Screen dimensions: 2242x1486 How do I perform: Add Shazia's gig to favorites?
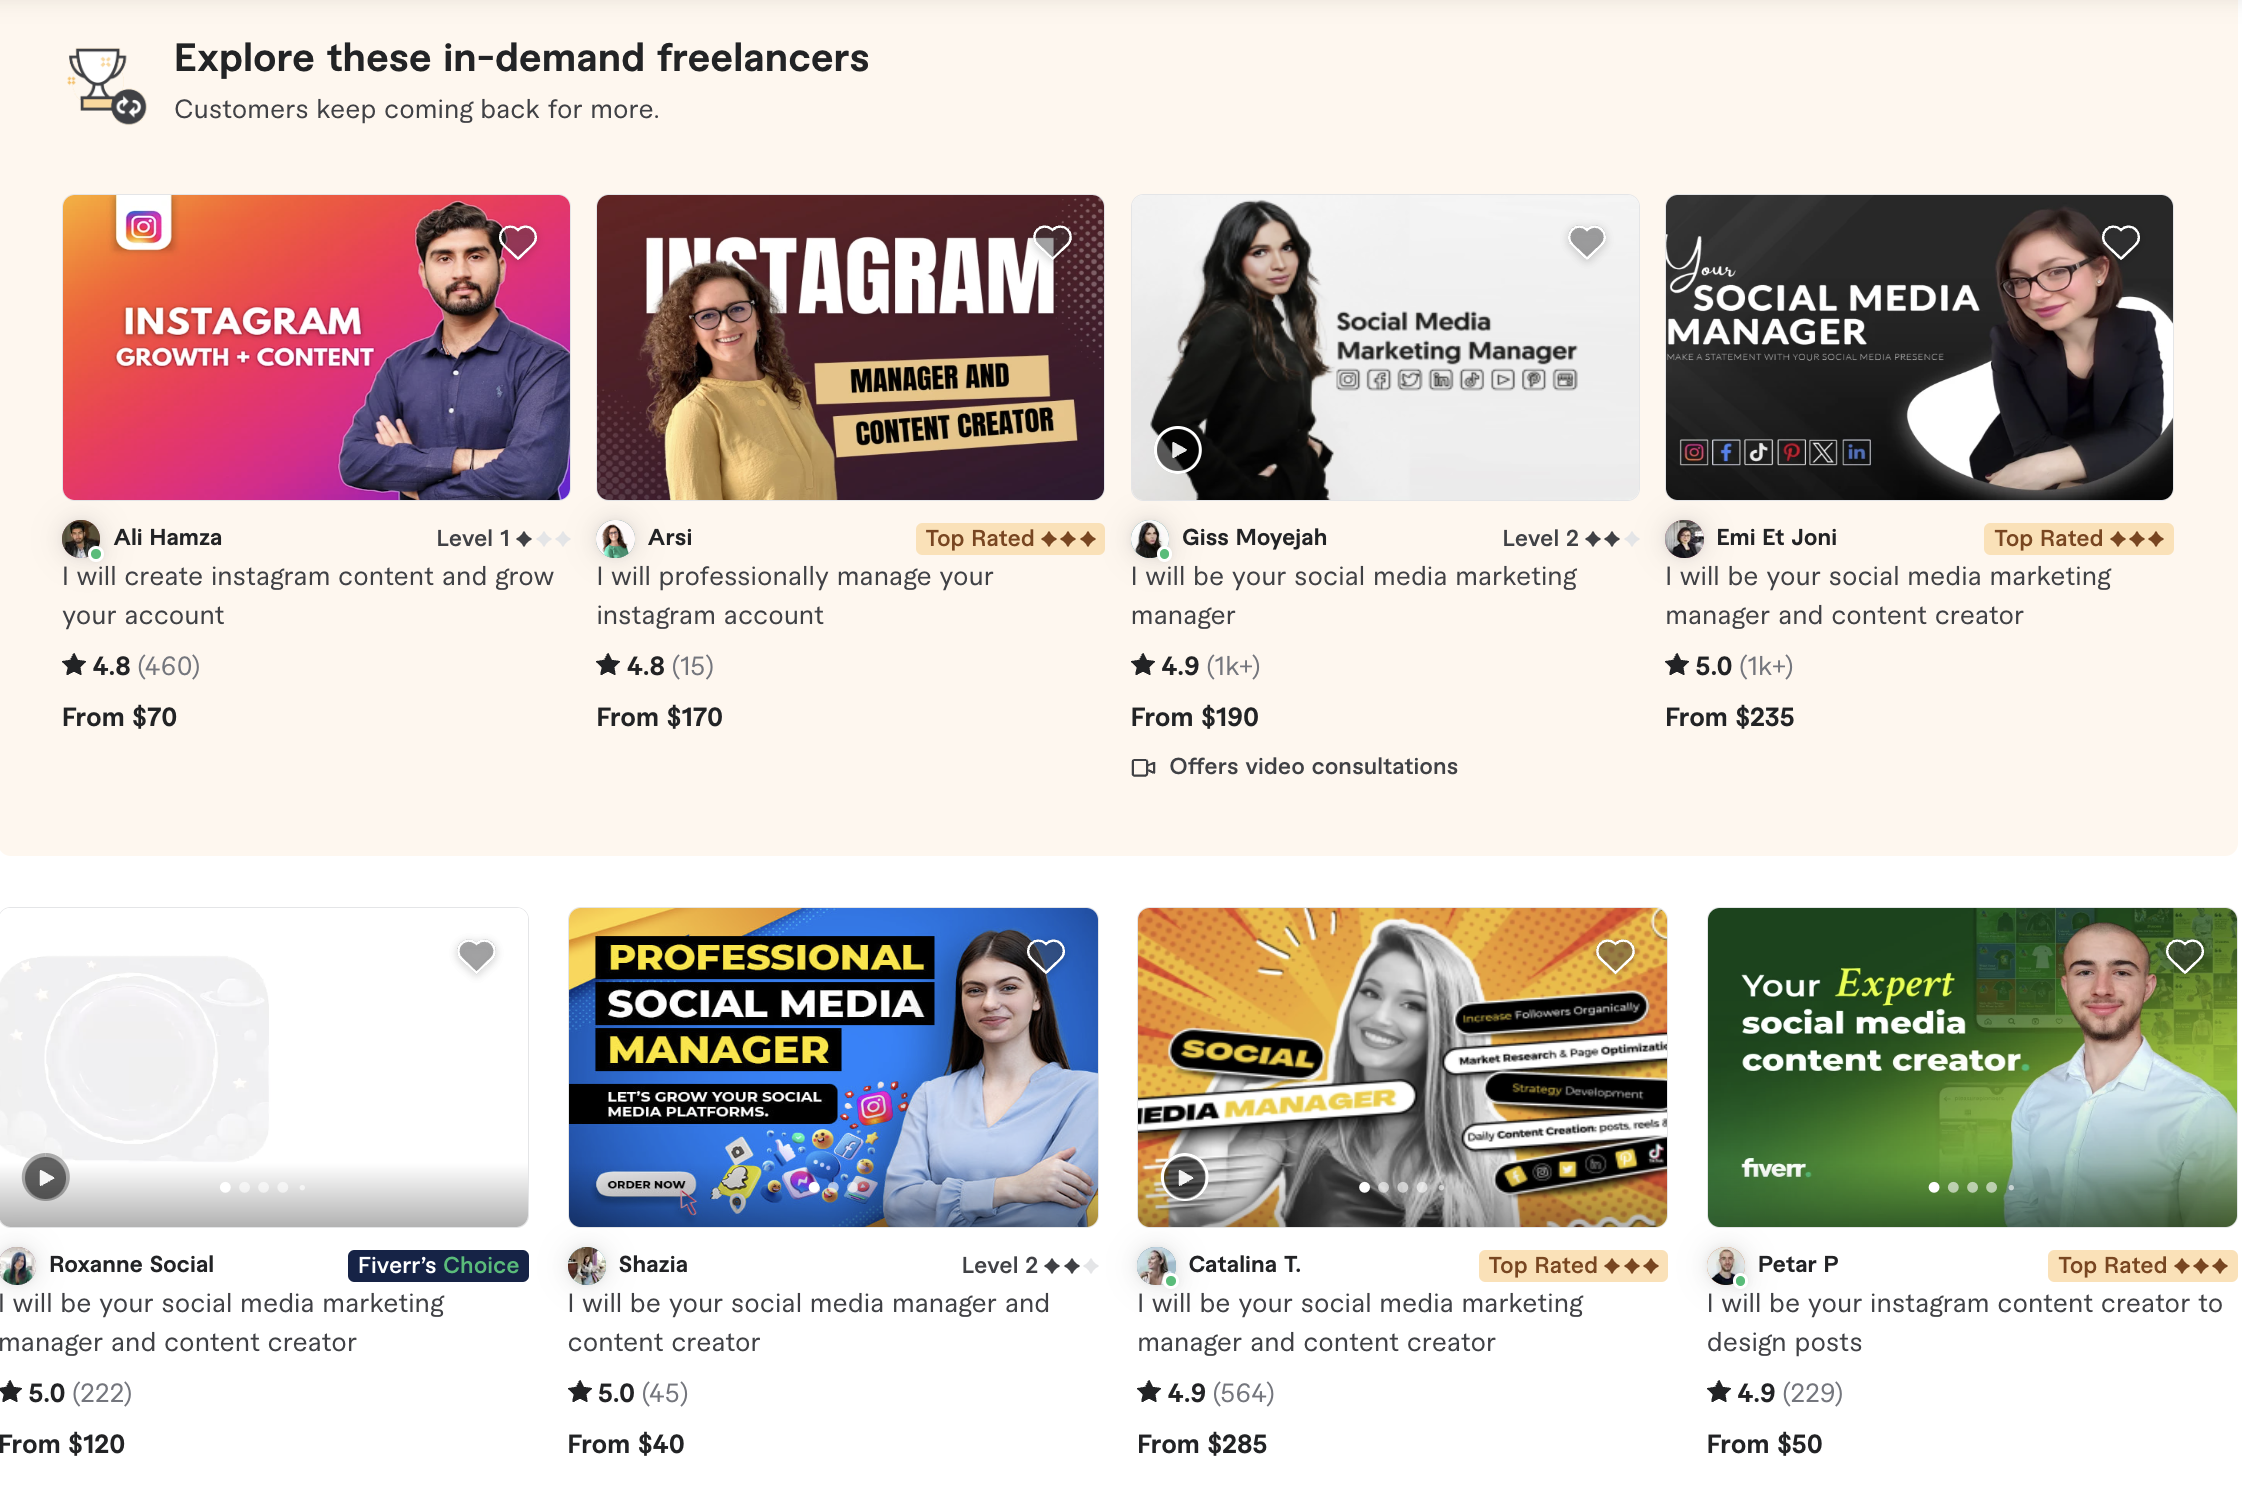[x=1046, y=956]
